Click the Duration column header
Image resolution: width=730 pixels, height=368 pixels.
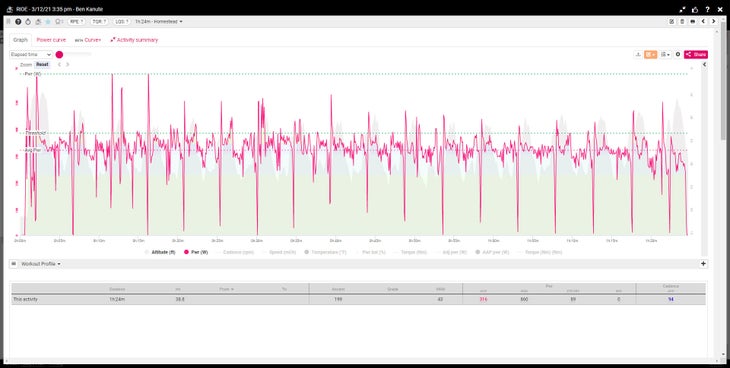pos(117,289)
